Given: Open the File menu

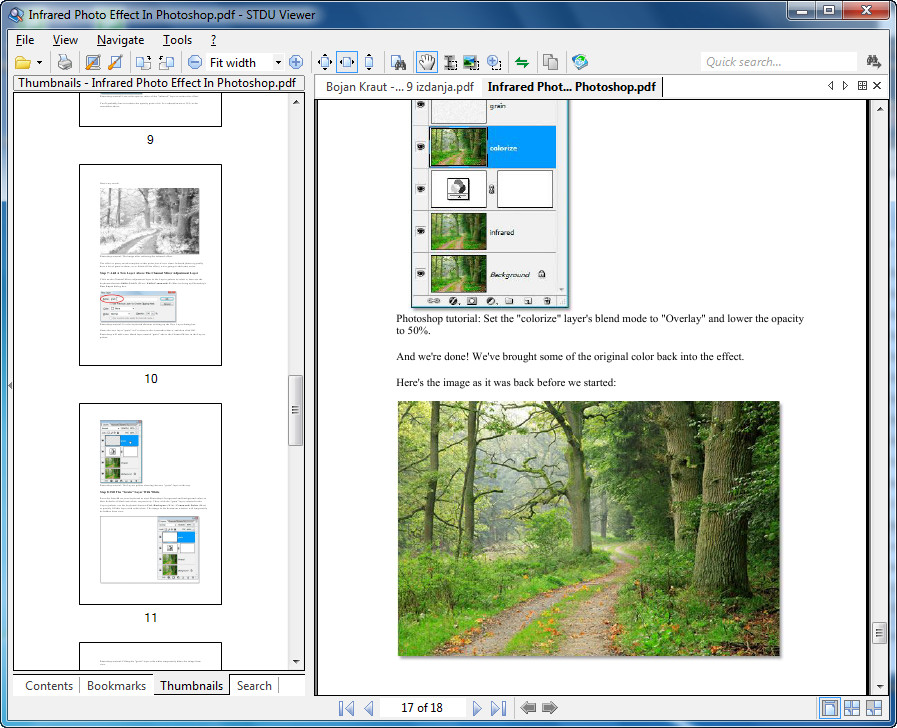Looking at the screenshot, I should pyautogui.click(x=25, y=40).
